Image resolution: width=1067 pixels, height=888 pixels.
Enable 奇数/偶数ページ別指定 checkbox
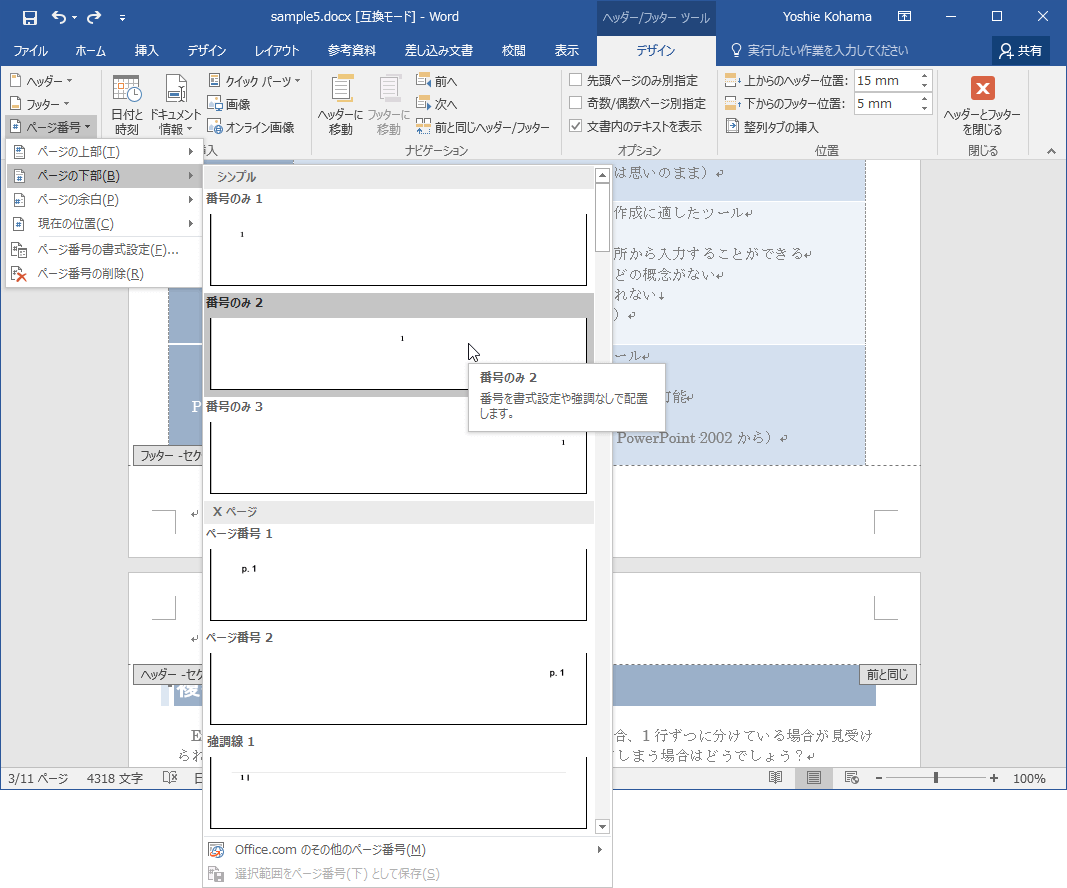(575, 103)
